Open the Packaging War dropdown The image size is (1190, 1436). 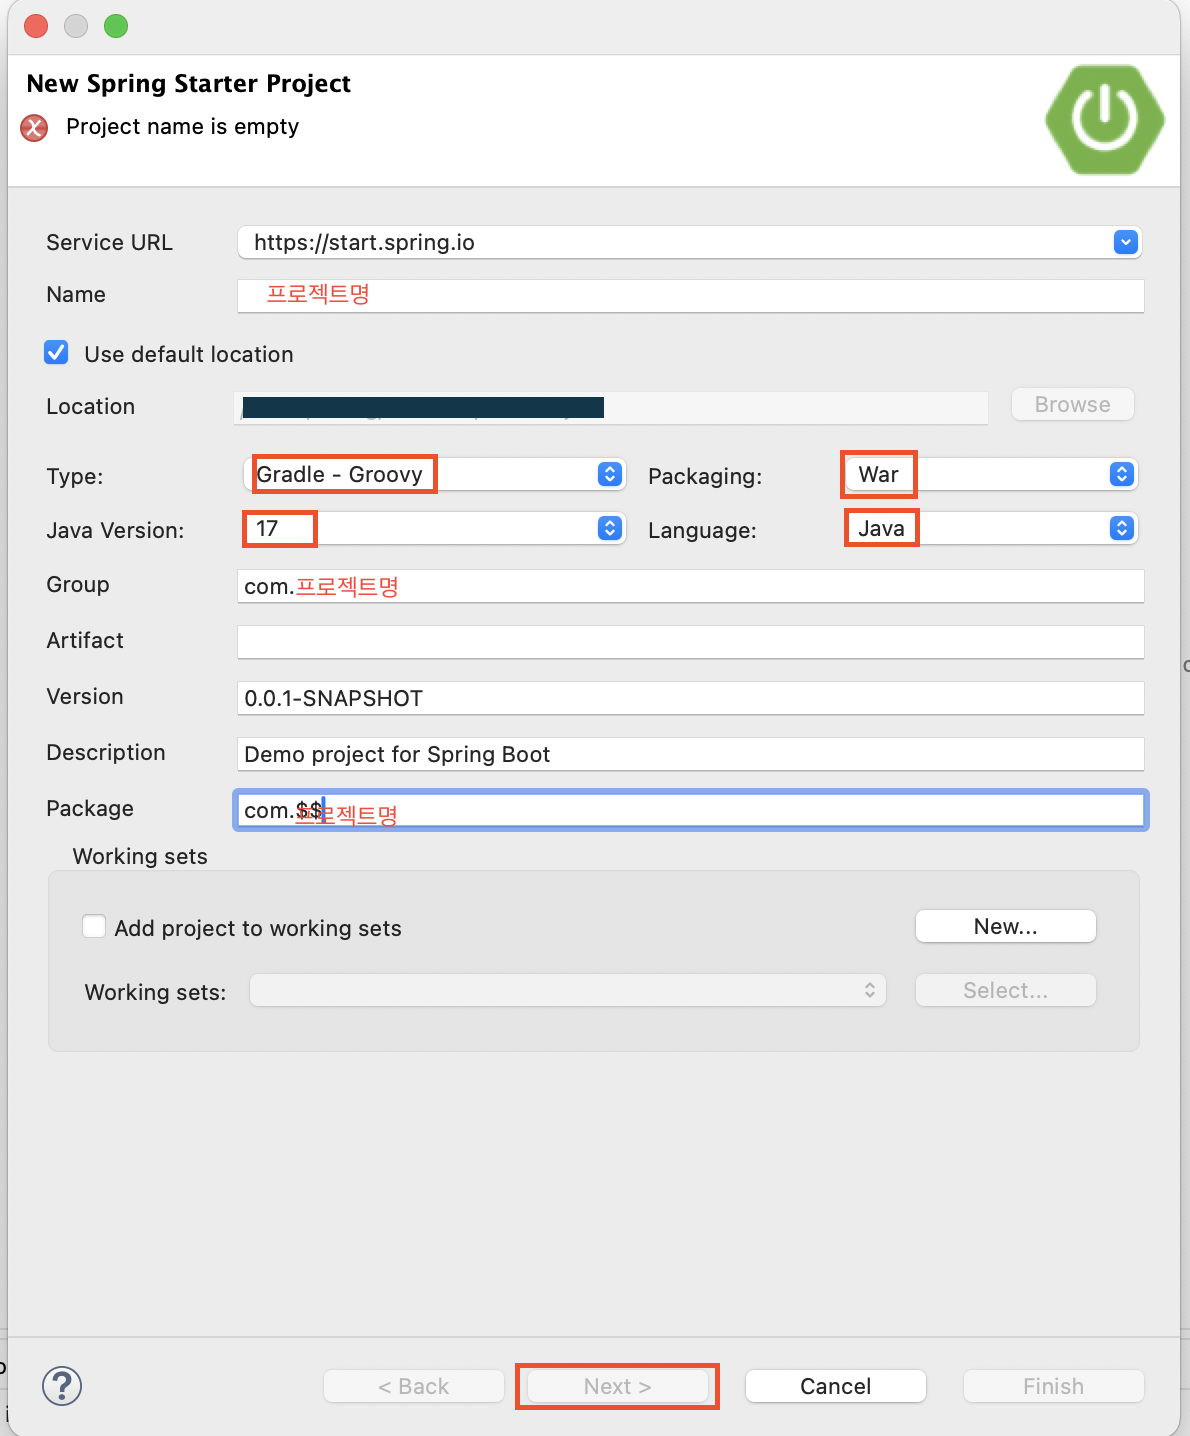pos(990,474)
